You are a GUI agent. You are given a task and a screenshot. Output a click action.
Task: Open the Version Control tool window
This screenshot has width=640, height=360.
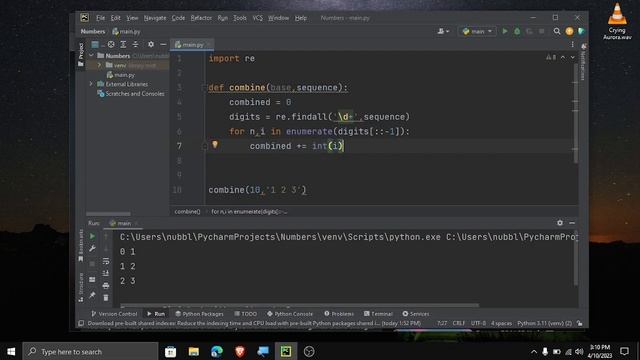[114, 314]
